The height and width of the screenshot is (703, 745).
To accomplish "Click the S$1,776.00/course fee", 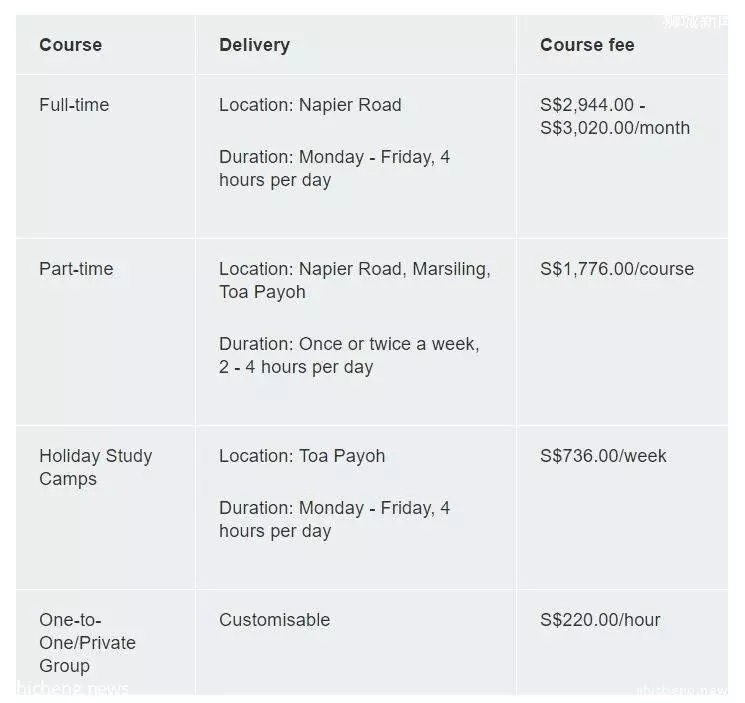I will [617, 269].
